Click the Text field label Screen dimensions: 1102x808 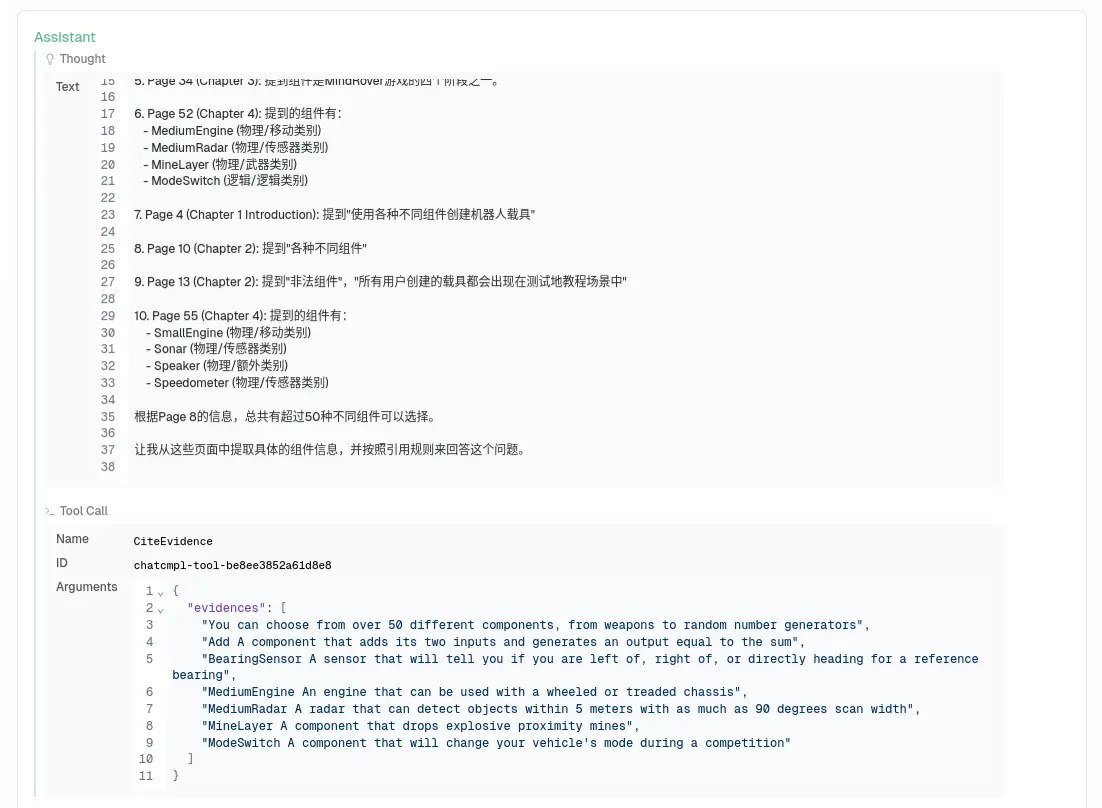(68, 87)
